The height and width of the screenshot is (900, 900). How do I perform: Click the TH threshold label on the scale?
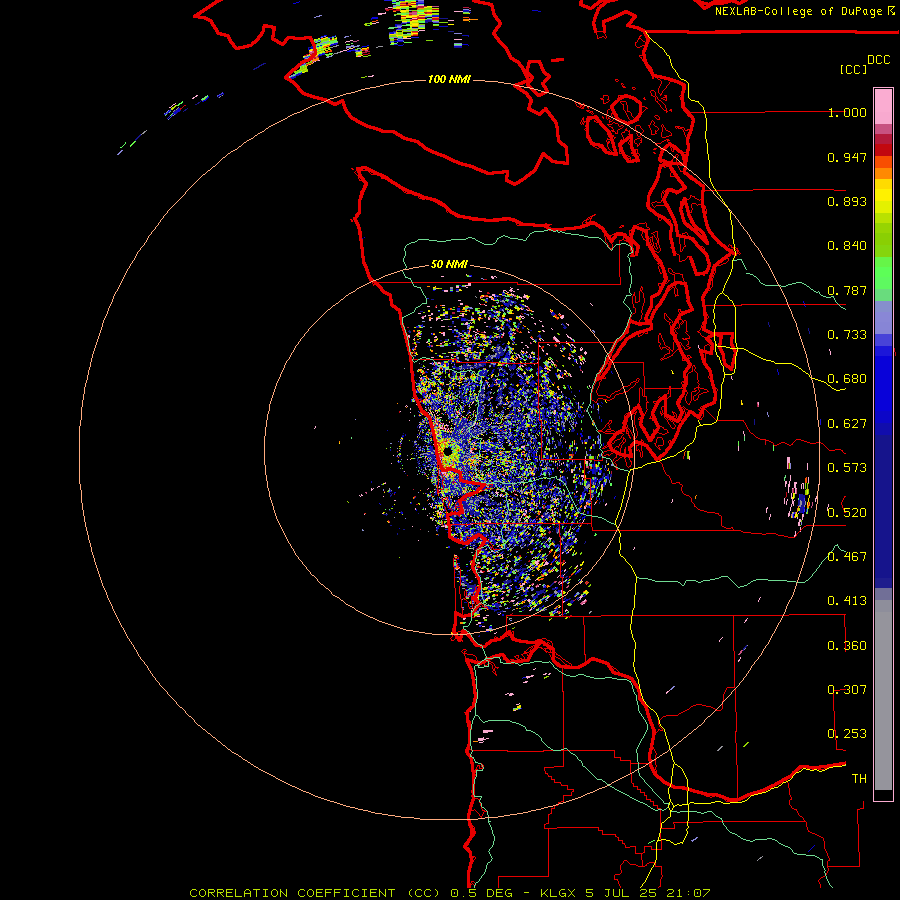859,779
